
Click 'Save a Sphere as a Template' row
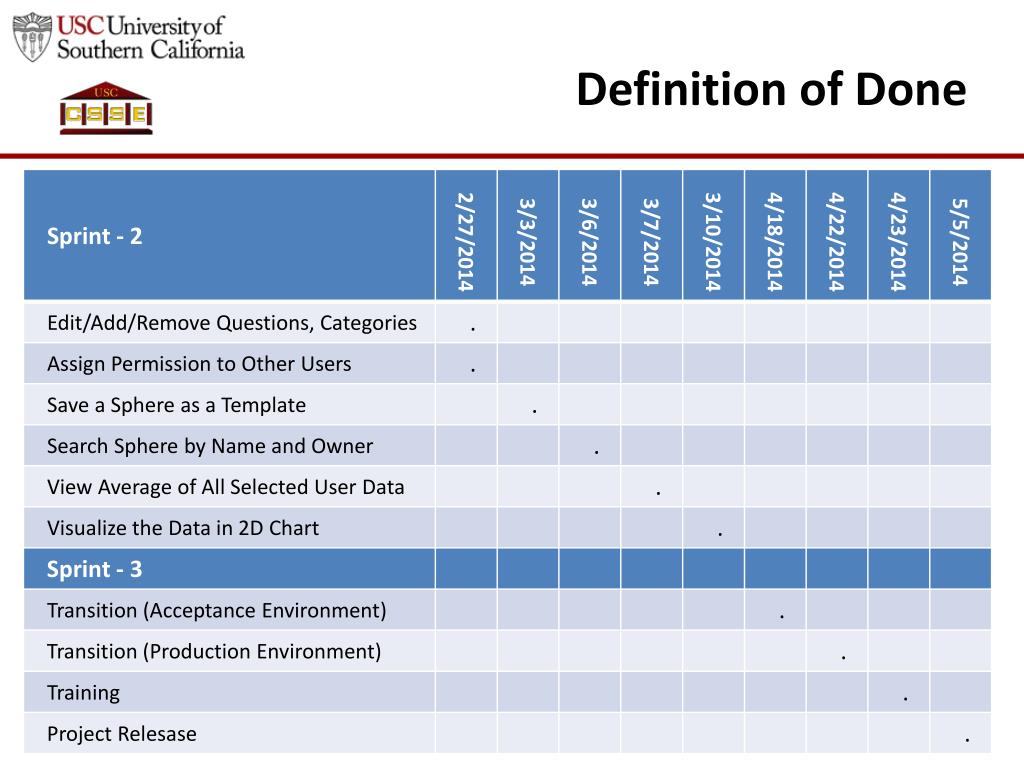(x=507, y=405)
